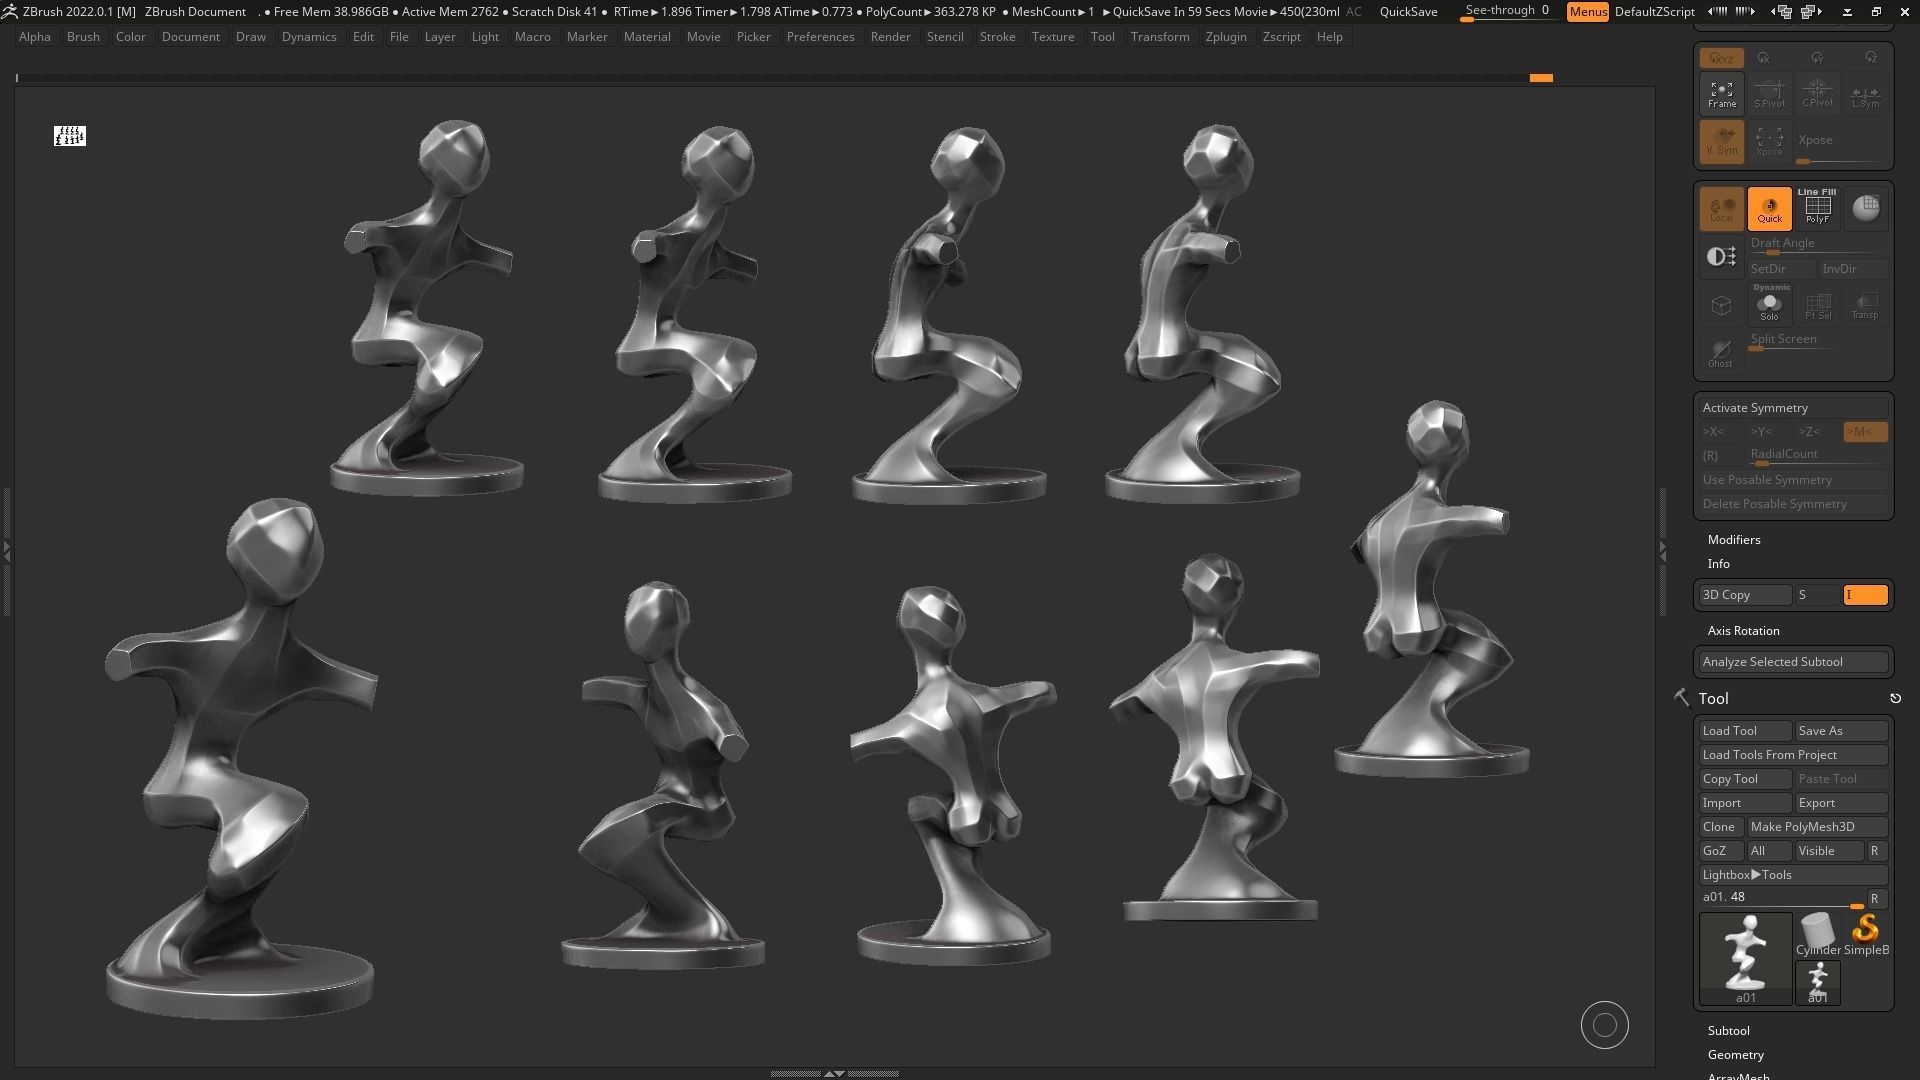The width and height of the screenshot is (1920, 1080).
Task: Toggle Local transformations button
Action: coord(1721,207)
